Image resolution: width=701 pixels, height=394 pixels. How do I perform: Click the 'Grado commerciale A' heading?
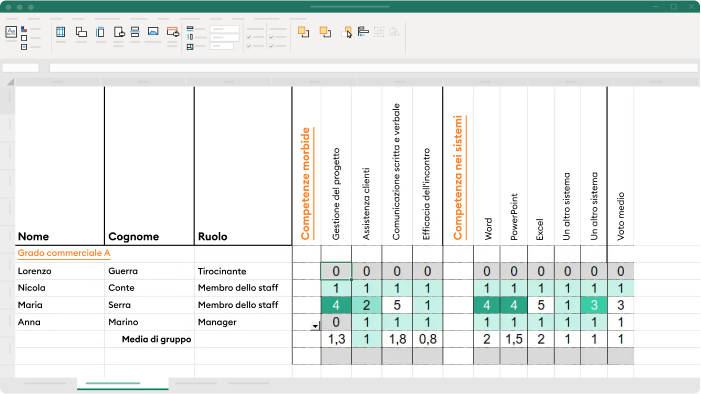click(x=64, y=253)
